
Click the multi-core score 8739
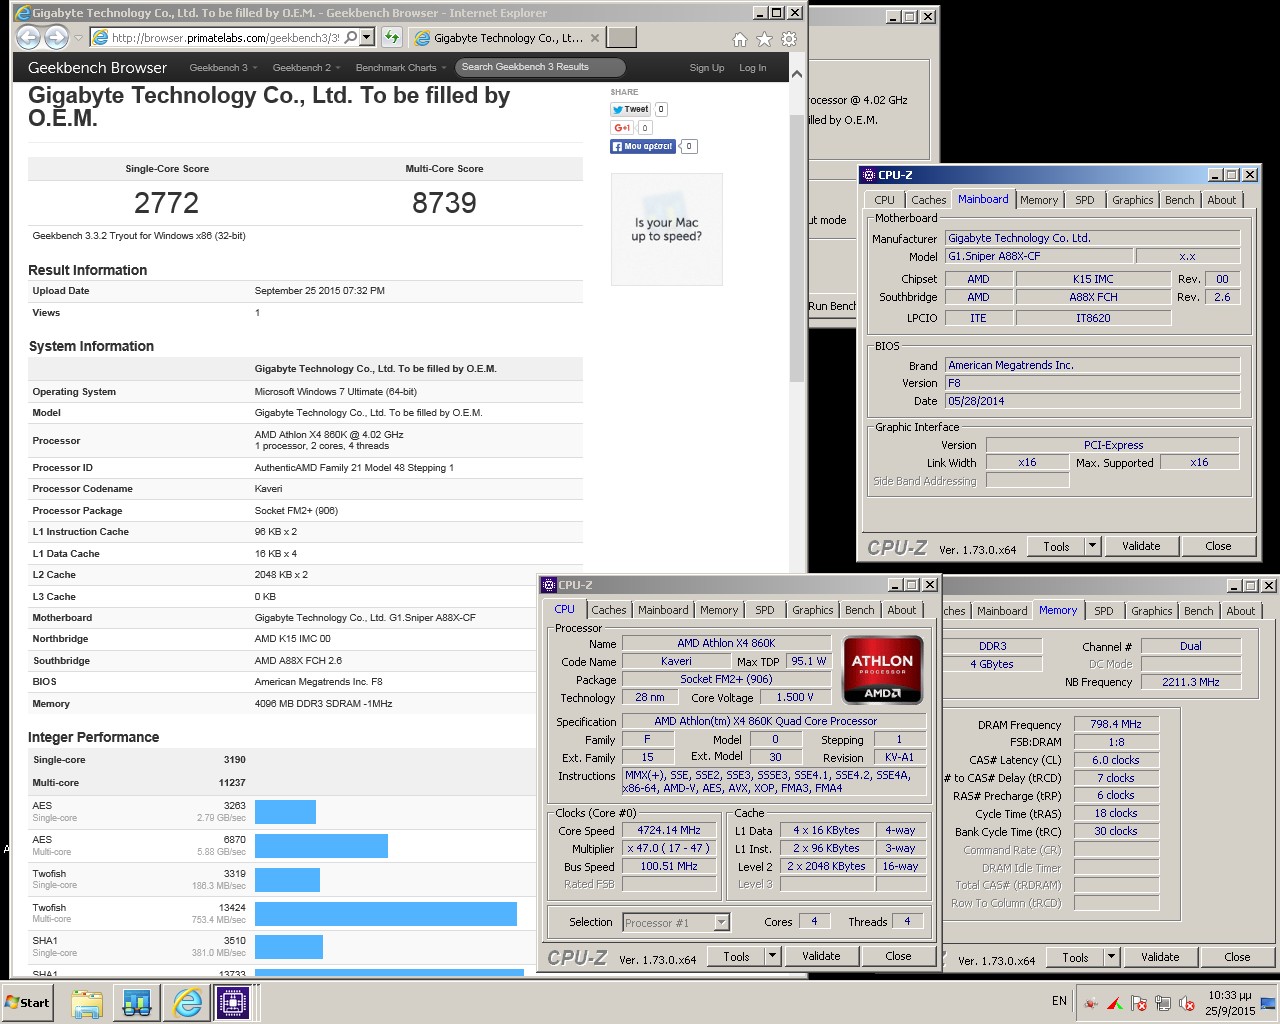444,203
